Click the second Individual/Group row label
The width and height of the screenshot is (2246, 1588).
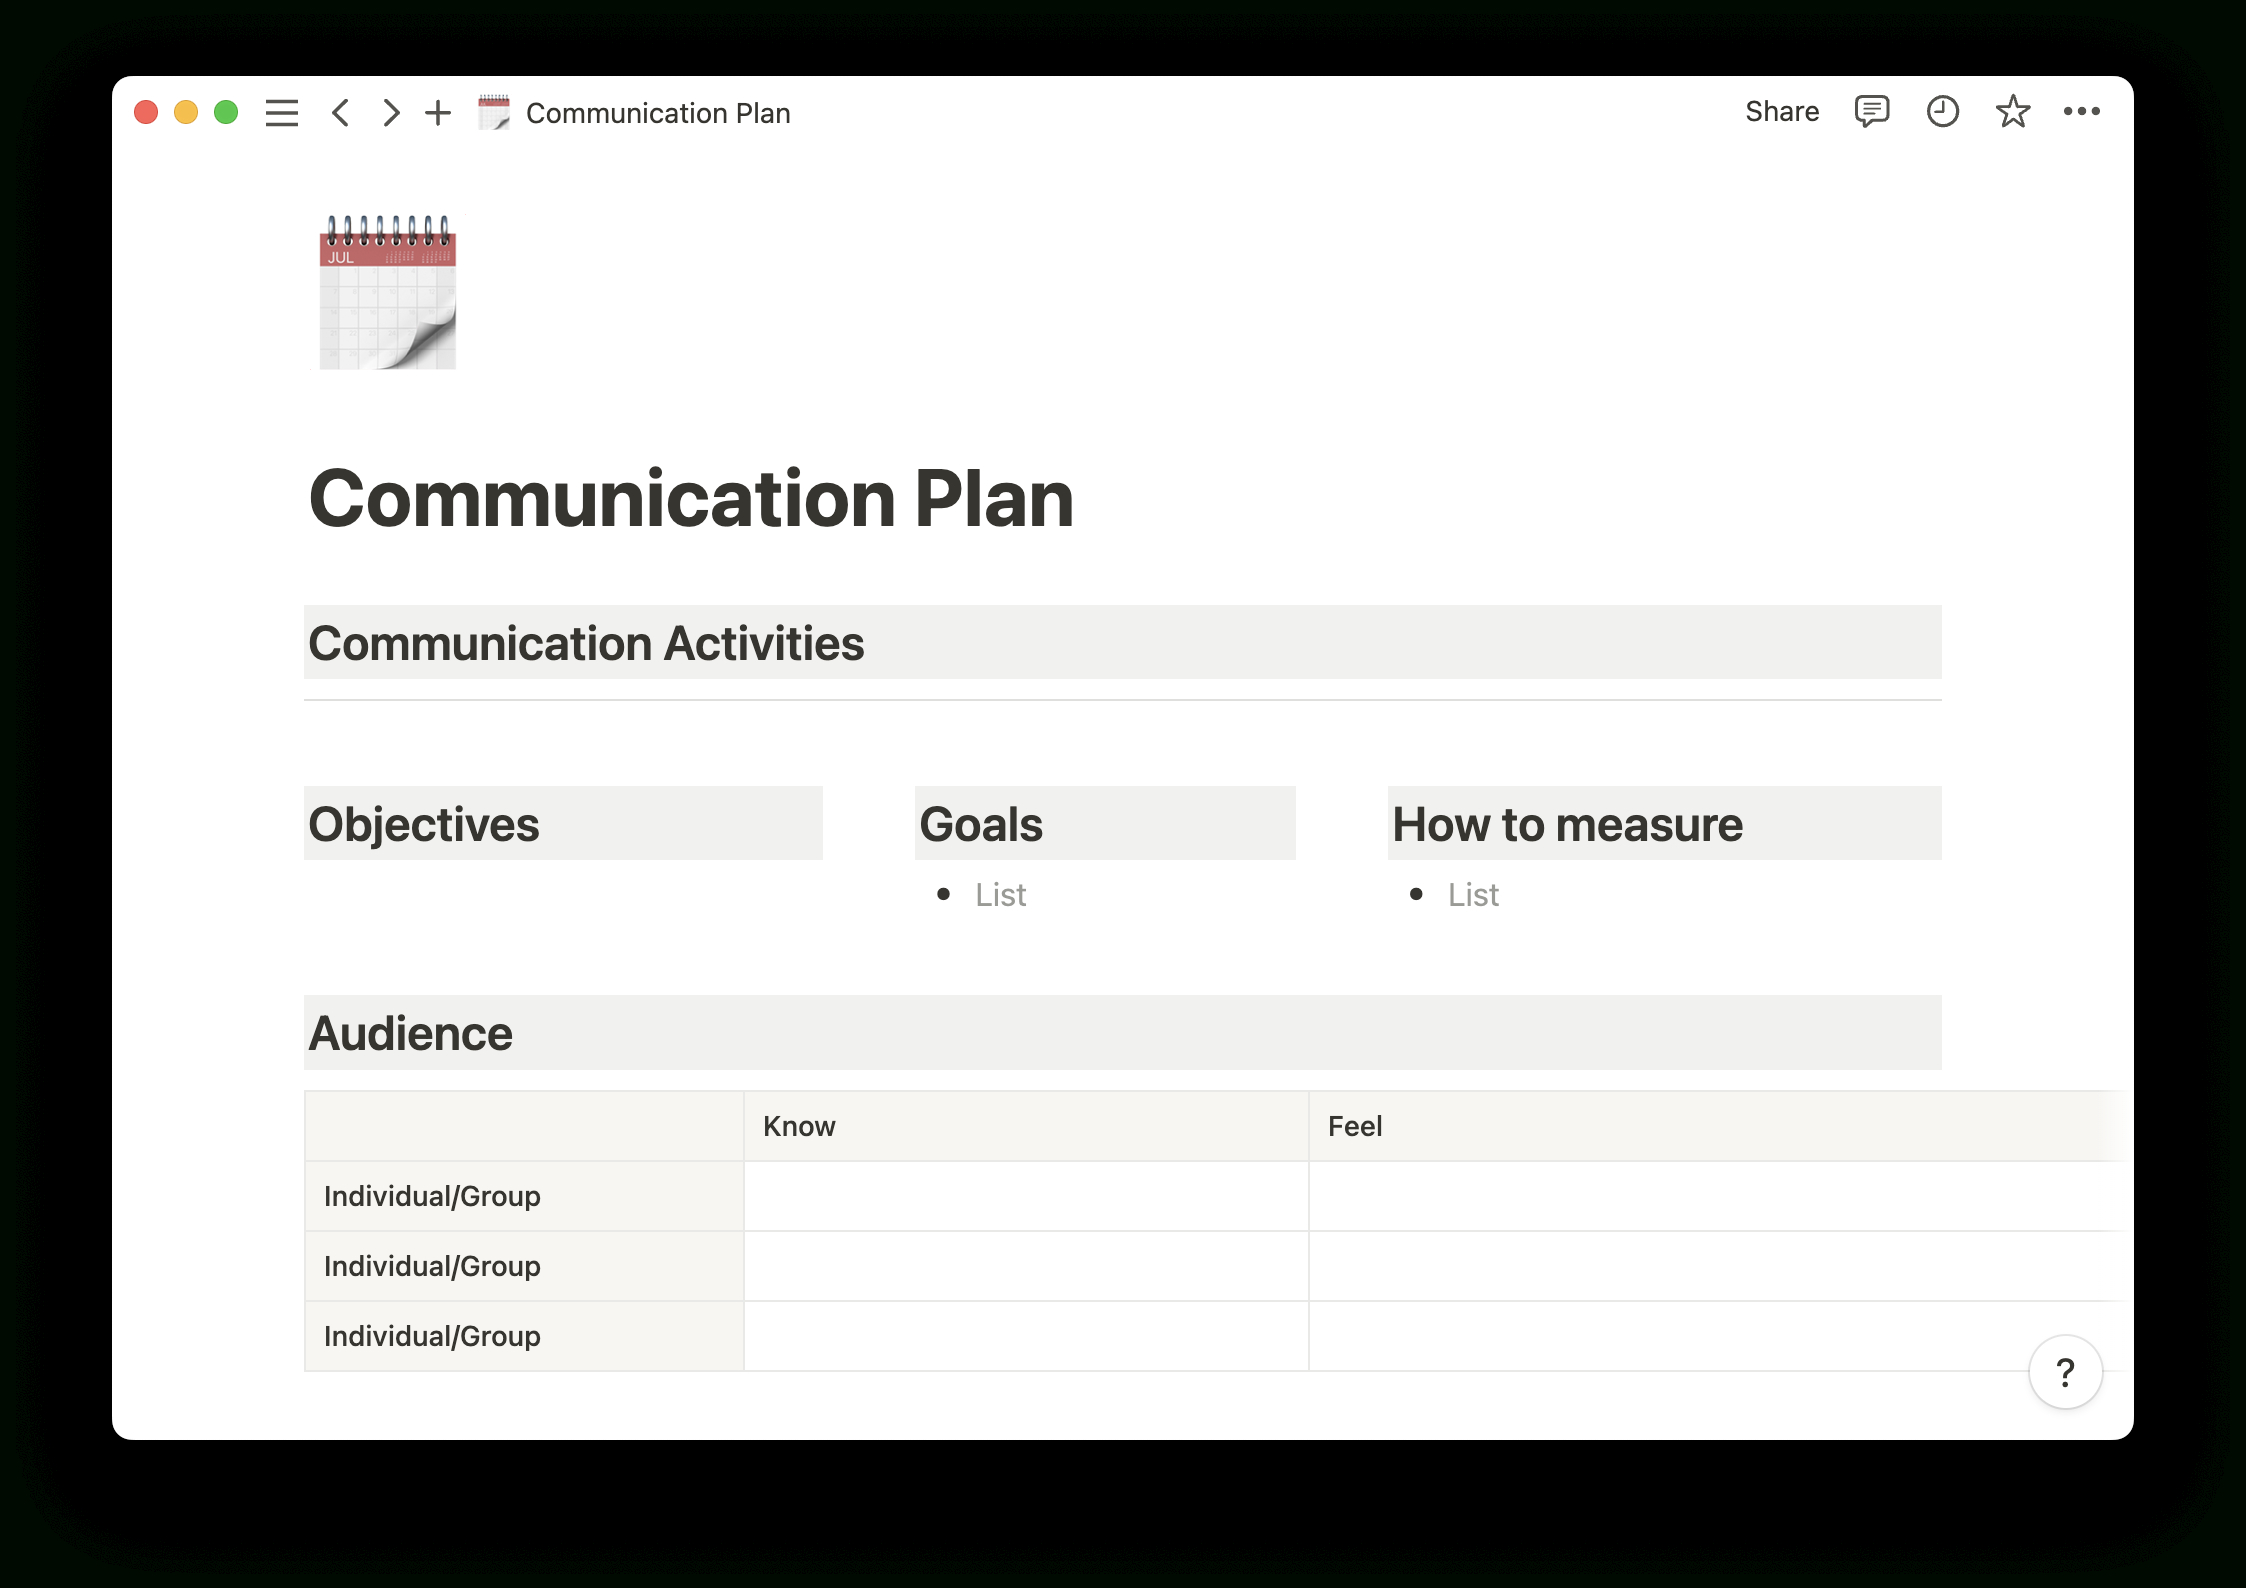point(433,1267)
